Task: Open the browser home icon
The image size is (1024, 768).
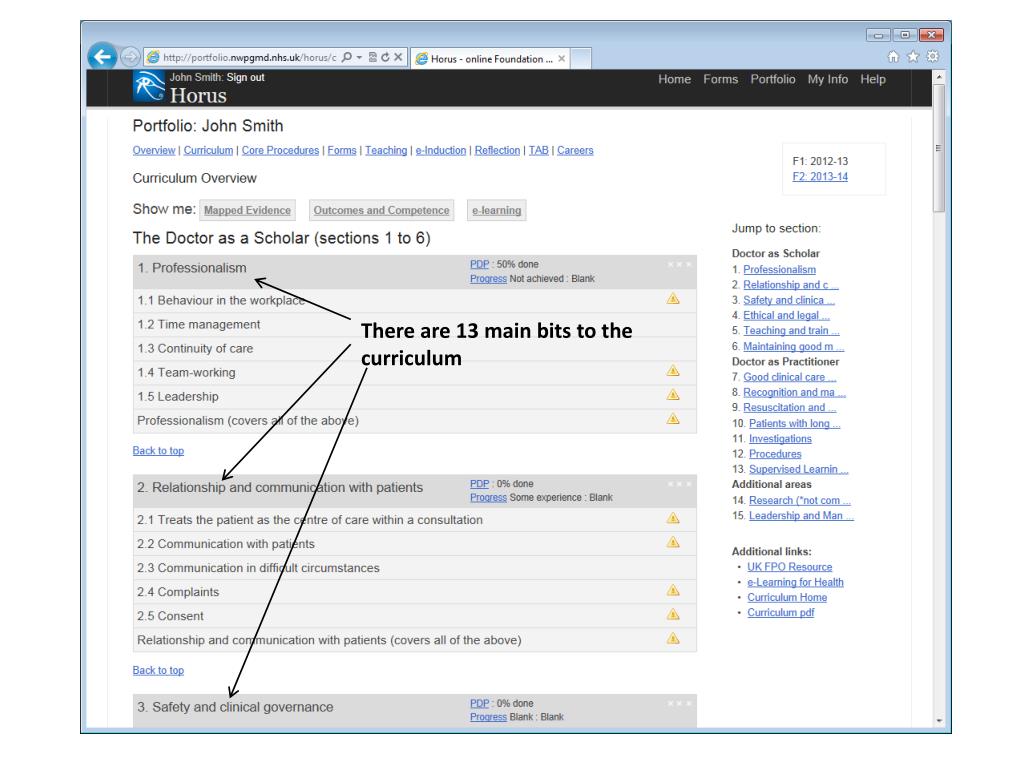Action: [893, 57]
